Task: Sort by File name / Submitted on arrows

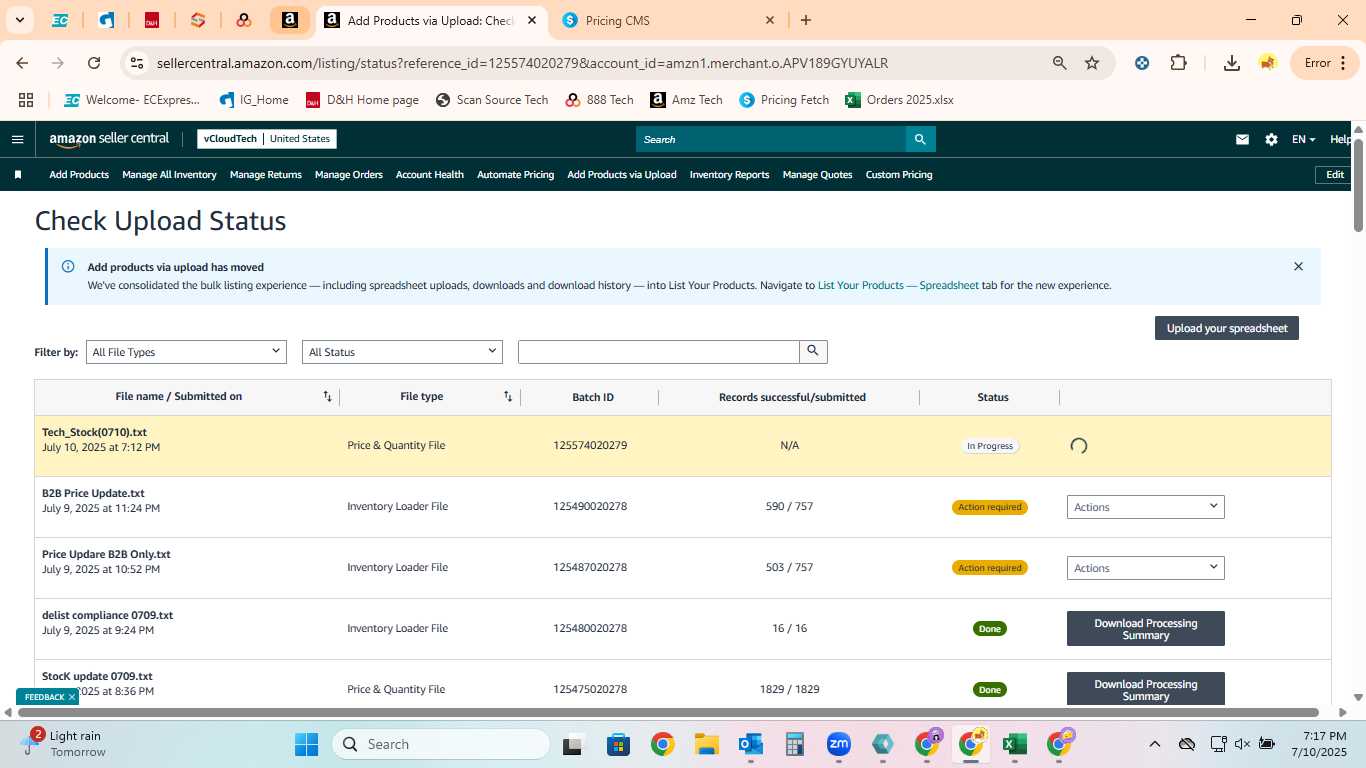Action: (x=327, y=397)
